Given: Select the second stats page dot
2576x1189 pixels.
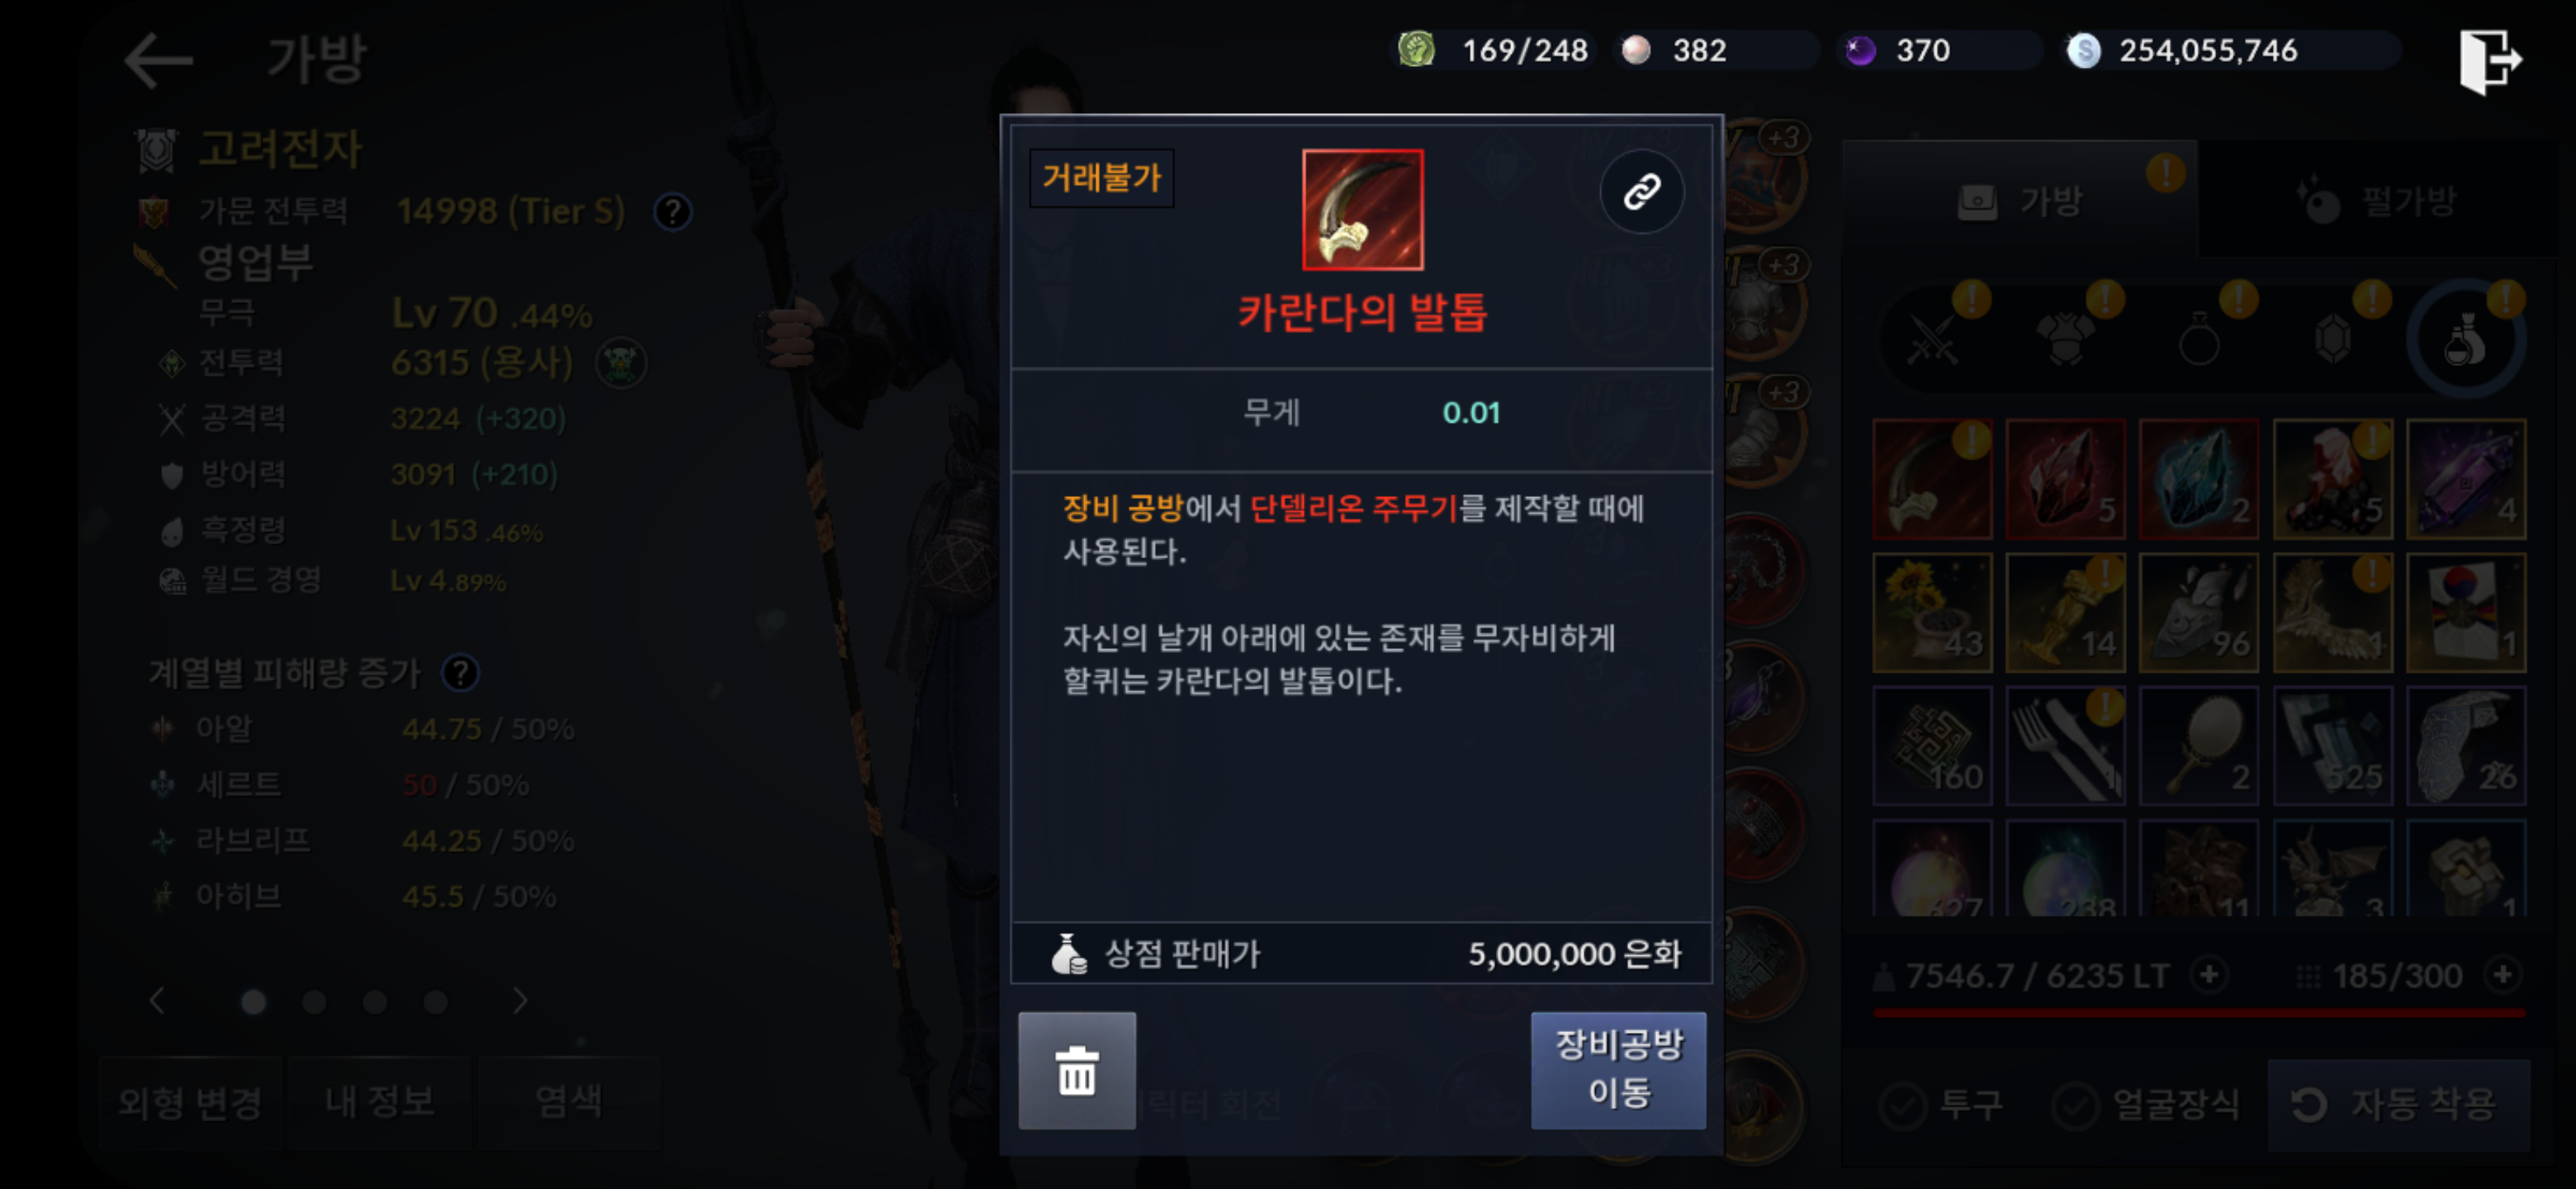Looking at the screenshot, I should (314, 1001).
